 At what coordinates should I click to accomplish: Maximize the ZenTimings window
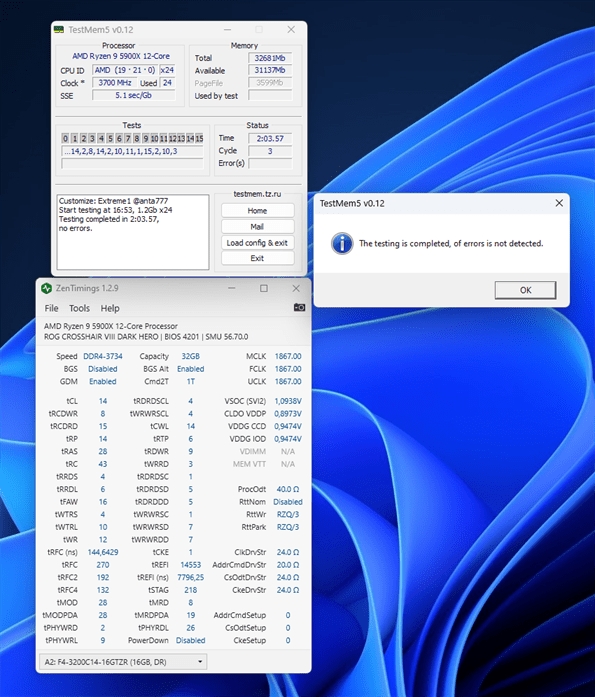pos(264,288)
